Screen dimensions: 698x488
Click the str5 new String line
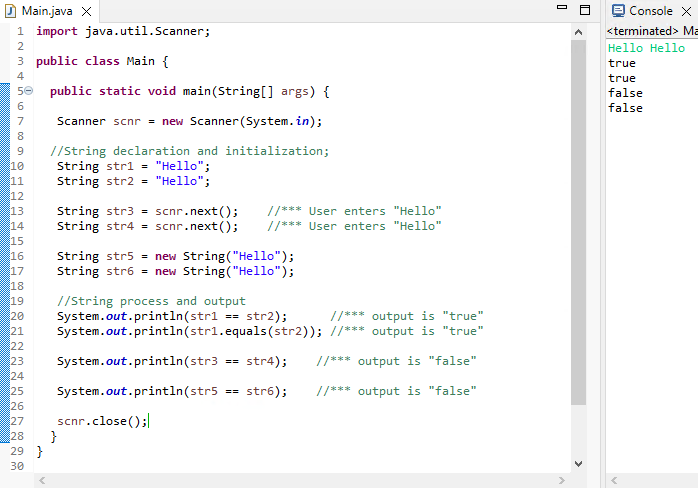175,256
